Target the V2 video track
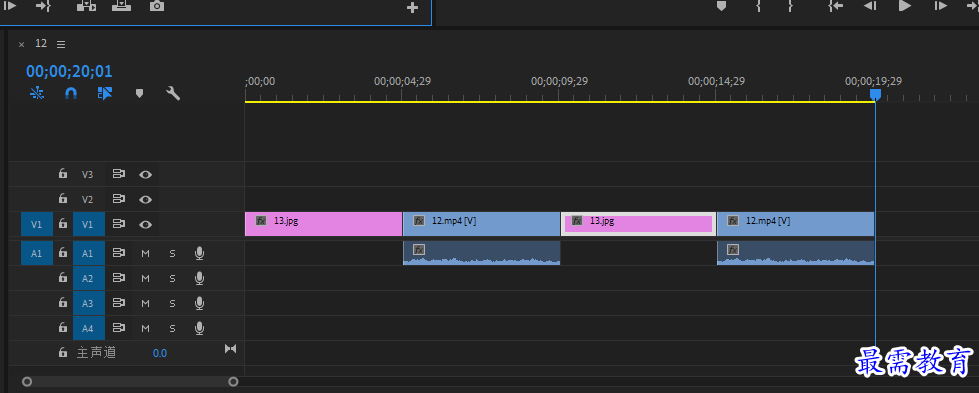 pyautogui.click(x=87, y=199)
